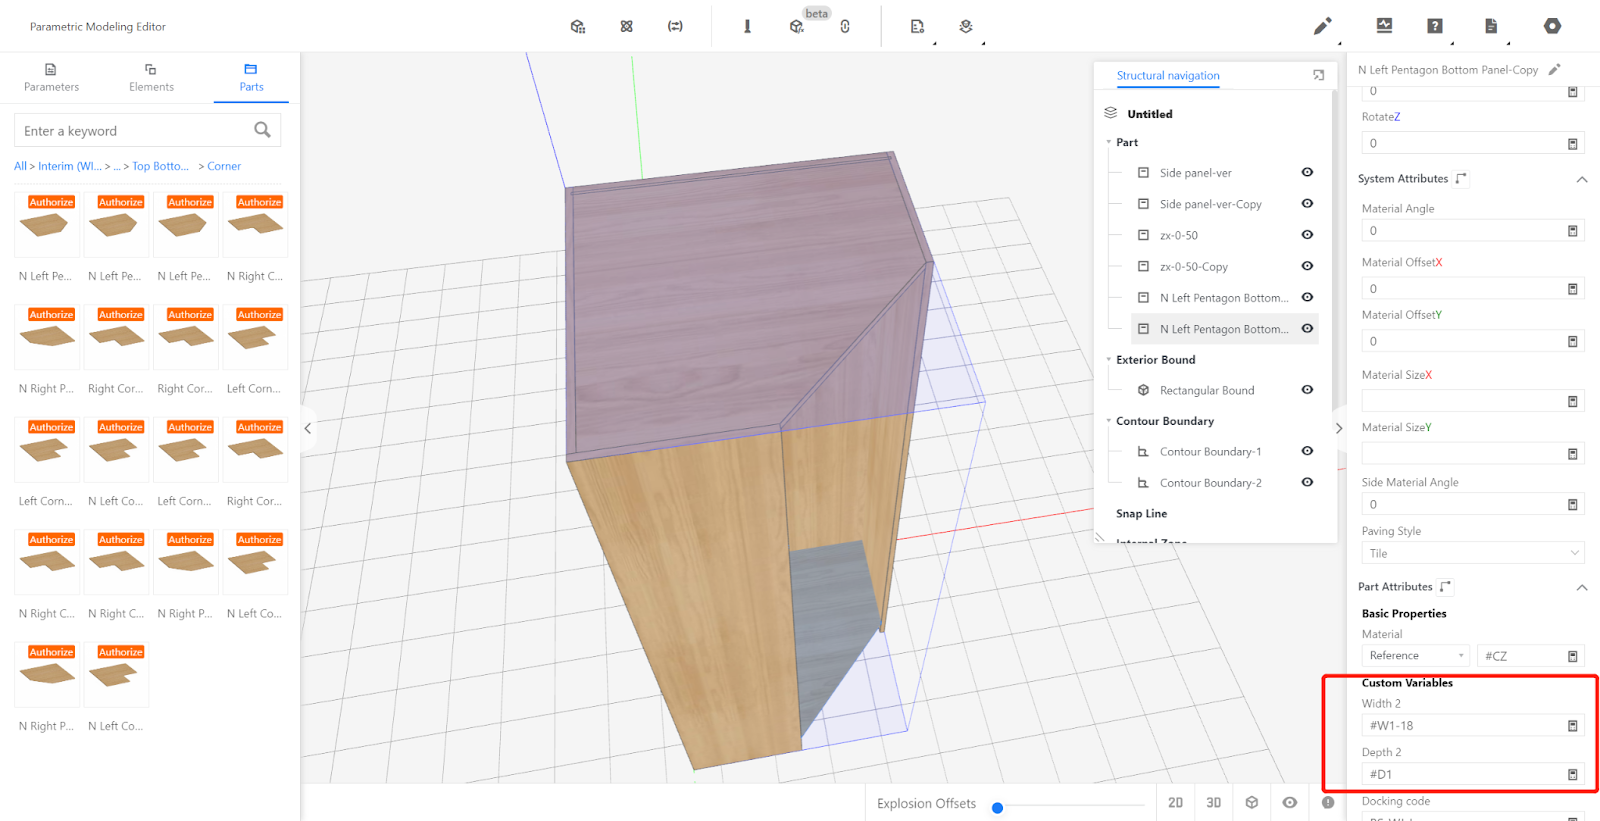Viewport: 1600px width, 821px height.
Task: Open the help question mark icon
Action: pyautogui.click(x=1435, y=26)
